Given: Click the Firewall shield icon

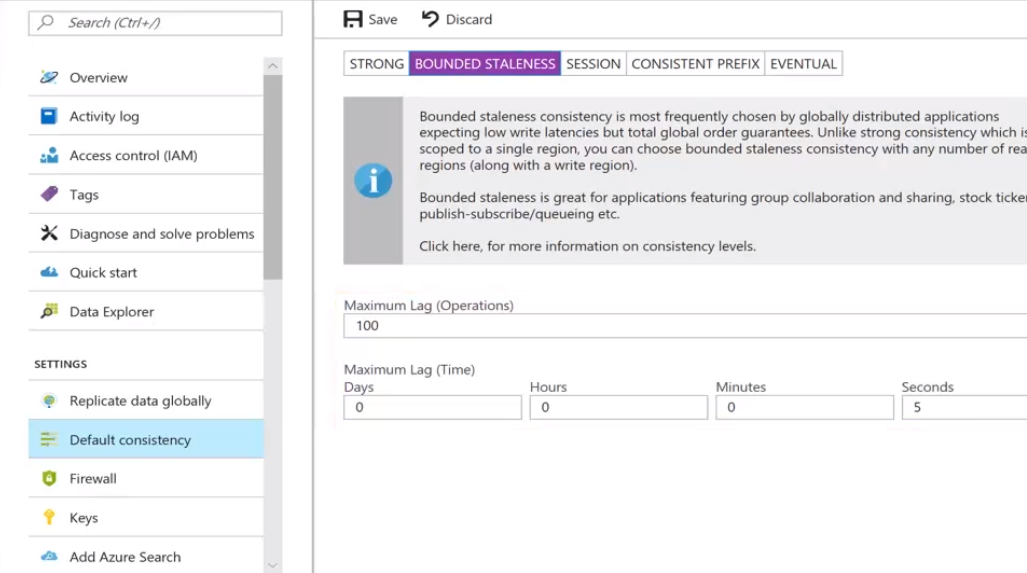Looking at the screenshot, I should pyautogui.click(x=48, y=479).
